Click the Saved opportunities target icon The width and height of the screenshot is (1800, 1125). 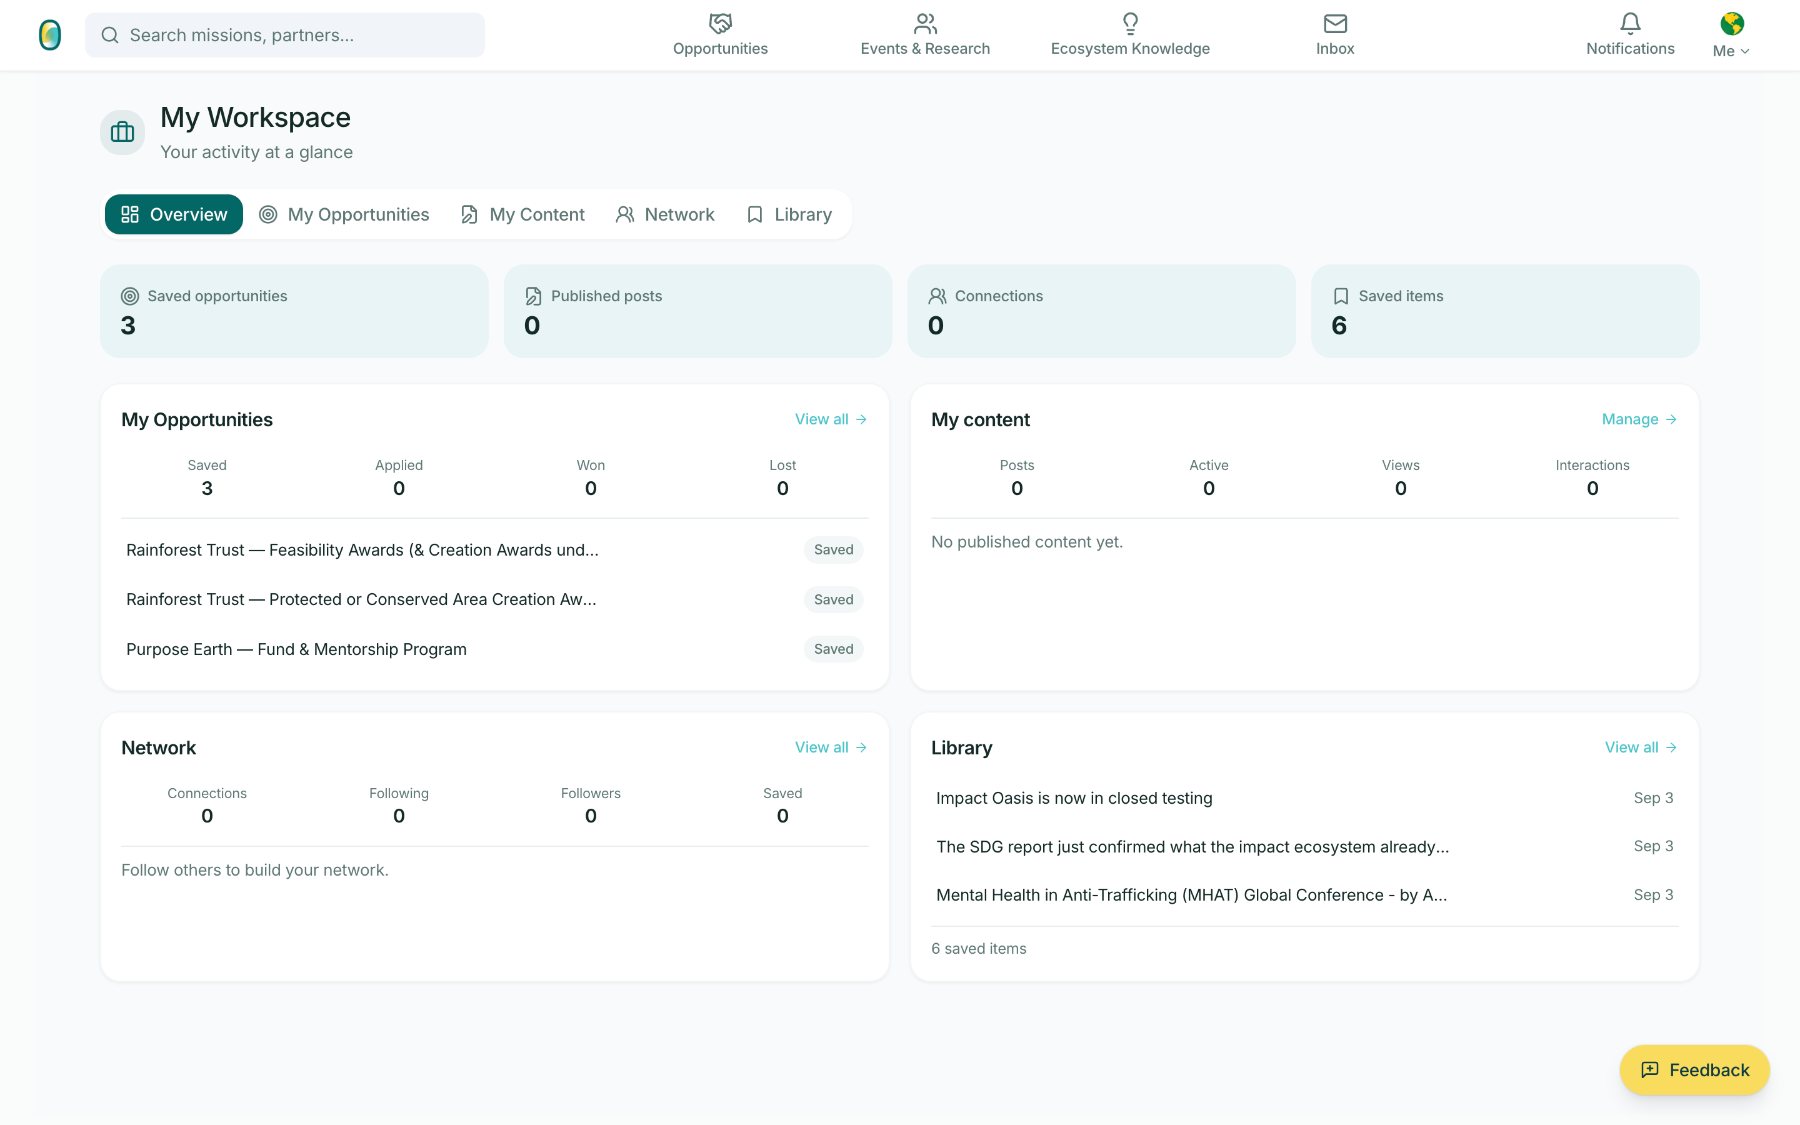point(130,296)
